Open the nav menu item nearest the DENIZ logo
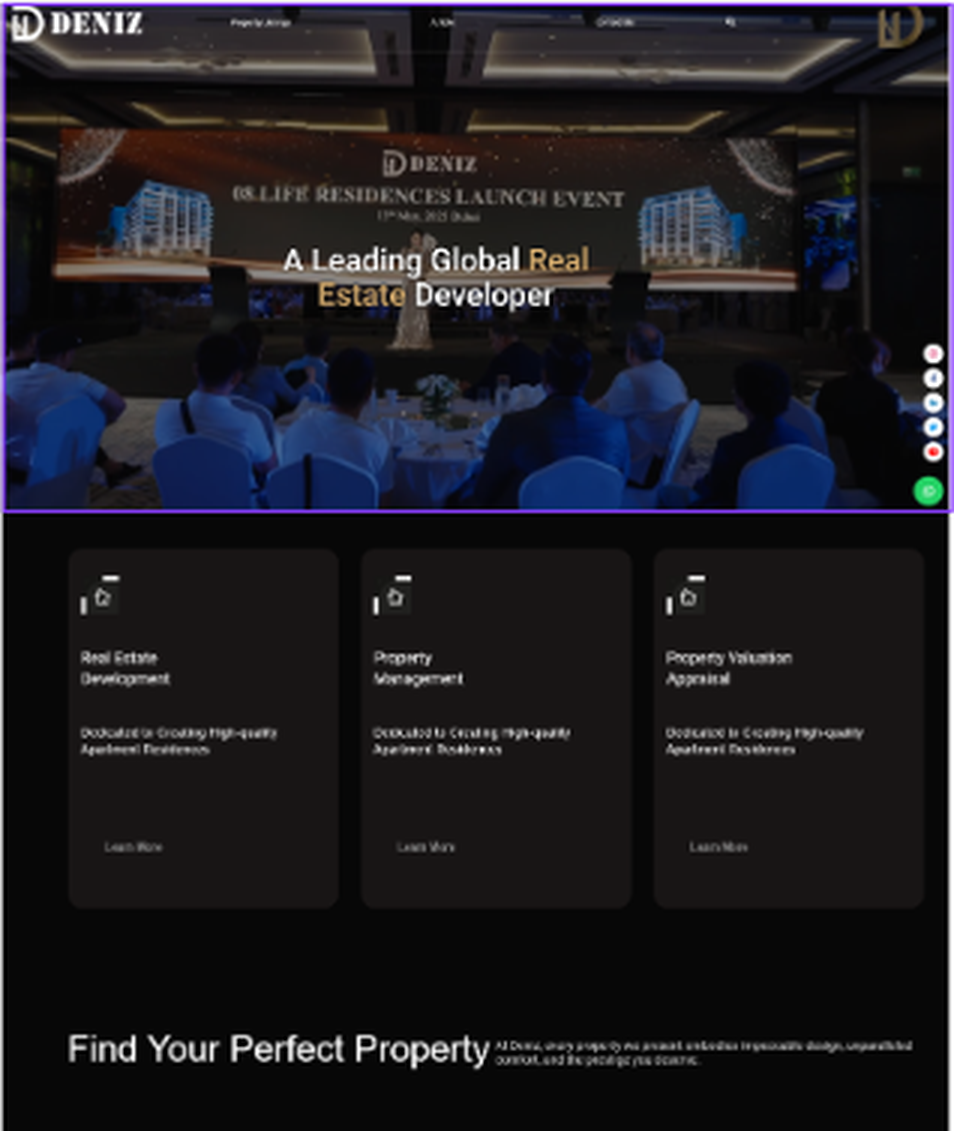The image size is (954, 1131). (260, 22)
